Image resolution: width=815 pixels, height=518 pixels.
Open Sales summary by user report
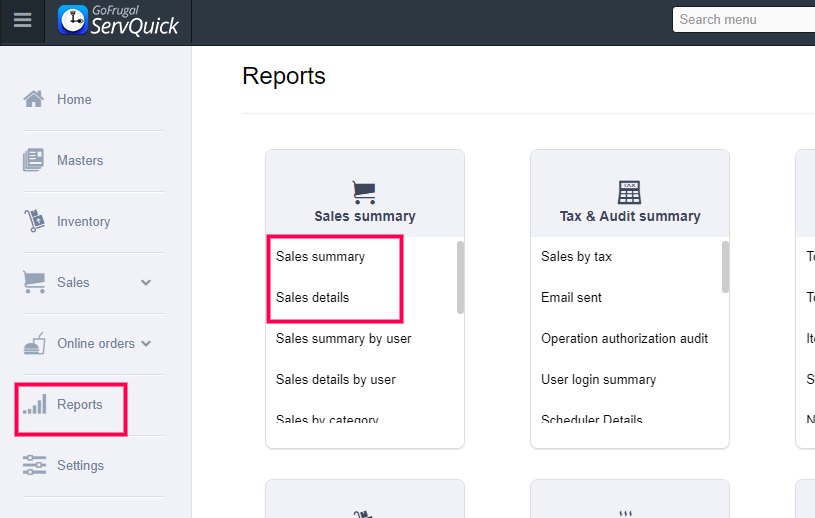click(343, 338)
